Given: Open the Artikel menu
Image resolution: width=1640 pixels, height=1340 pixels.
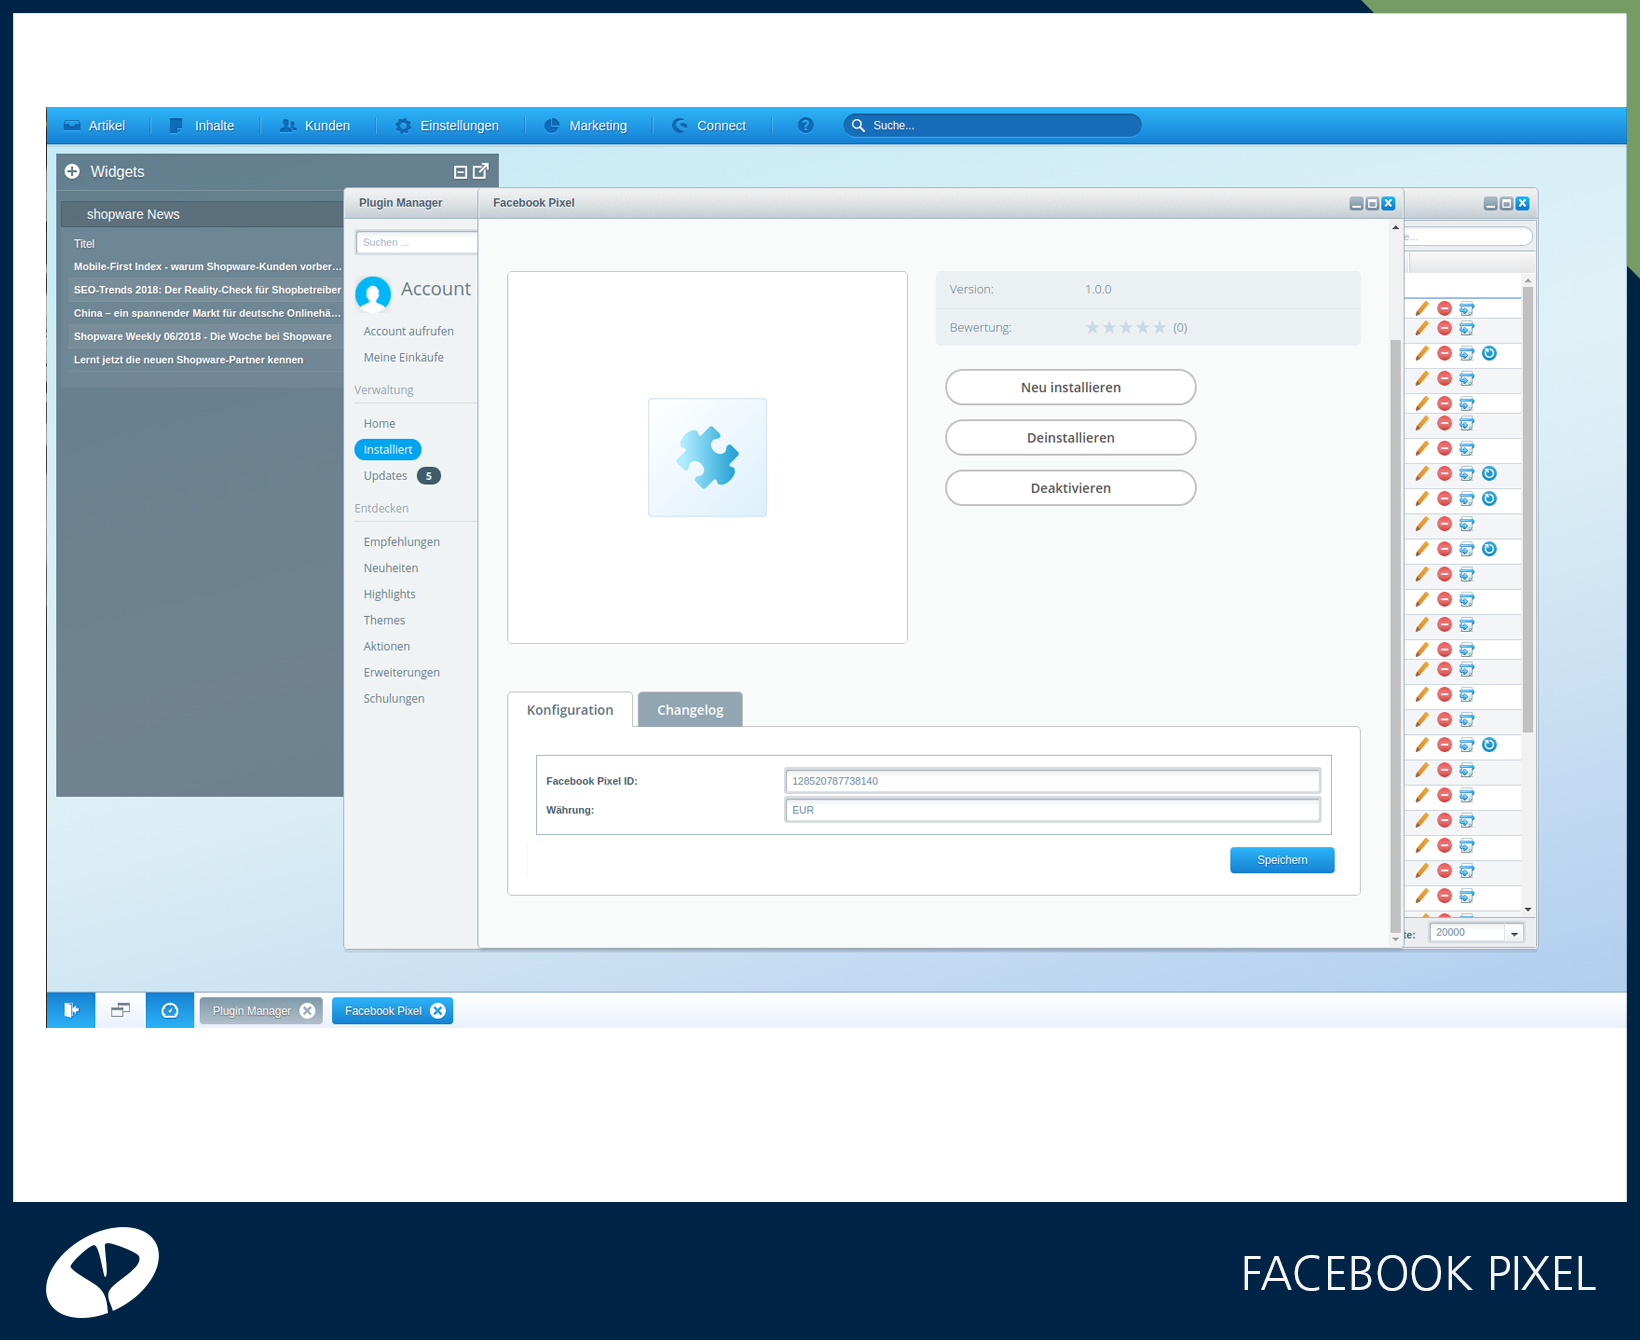Looking at the screenshot, I should coord(94,125).
